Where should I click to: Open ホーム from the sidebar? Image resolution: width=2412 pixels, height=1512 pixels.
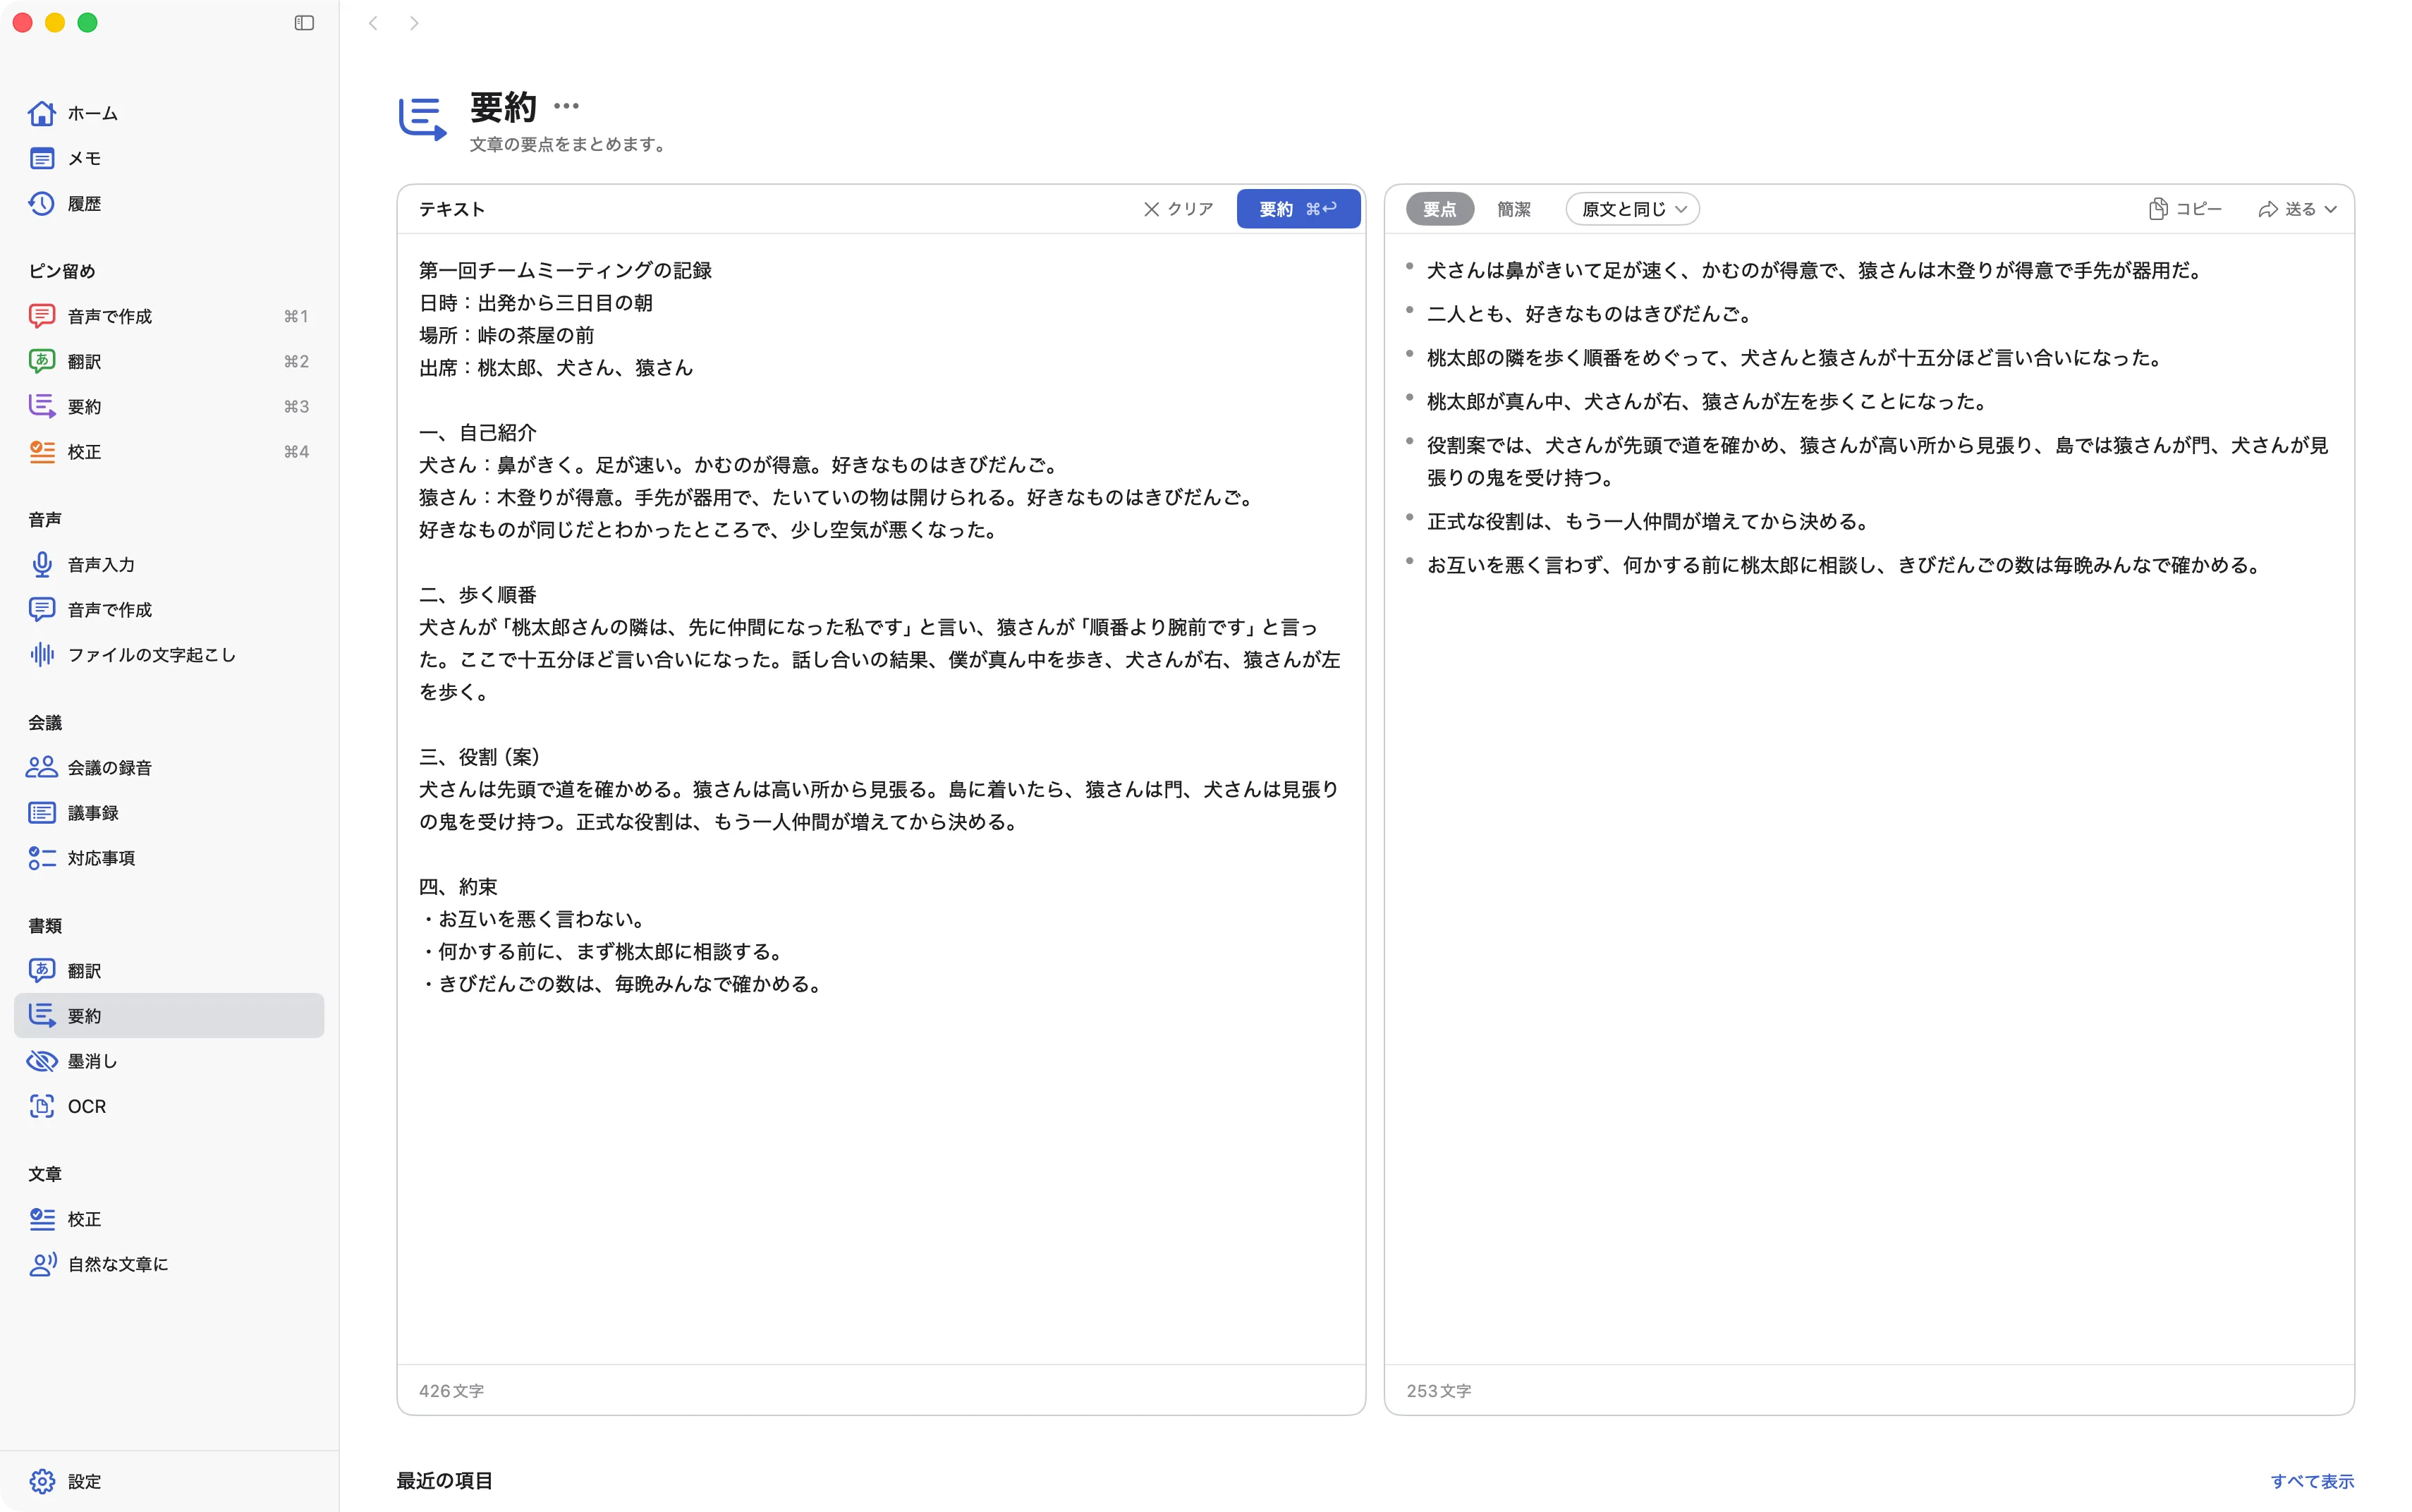[169, 113]
